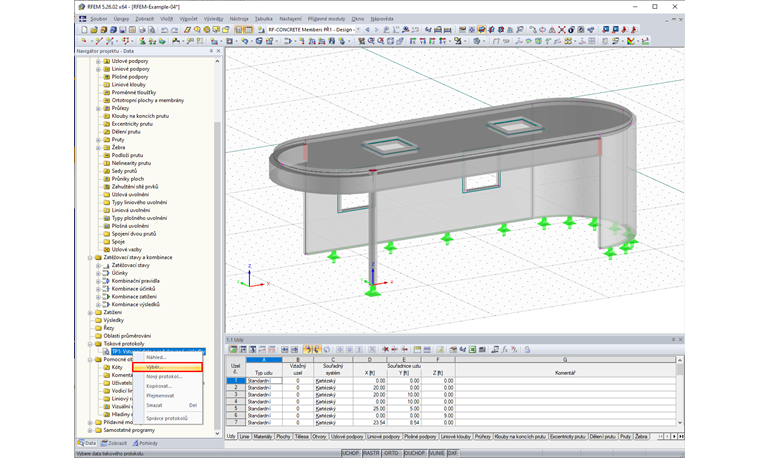Toggle the UCHOP snap status button
This screenshot has width=760, height=458.
(350, 452)
